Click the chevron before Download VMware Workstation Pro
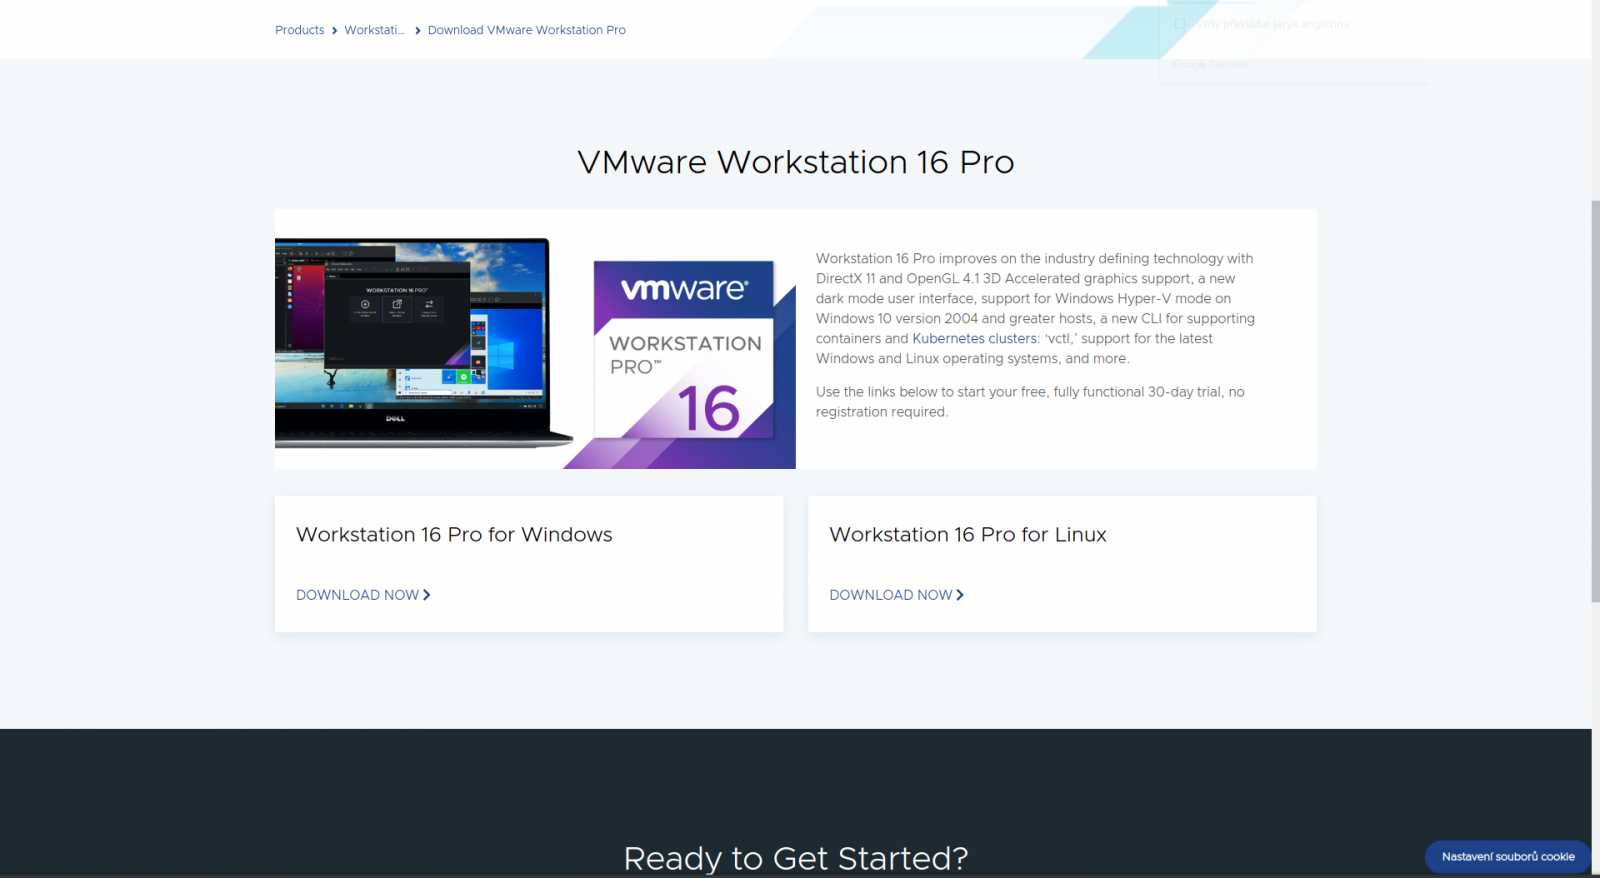The height and width of the screenshot is (878, 1600). tap(417, 30)
